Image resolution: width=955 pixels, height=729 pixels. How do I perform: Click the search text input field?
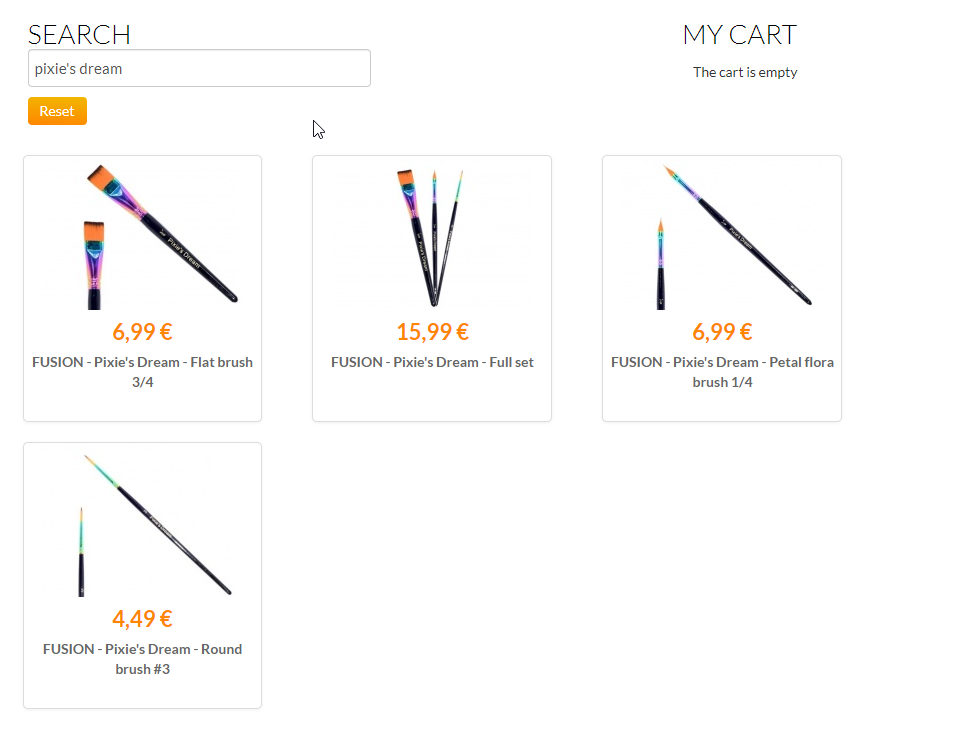199,68
